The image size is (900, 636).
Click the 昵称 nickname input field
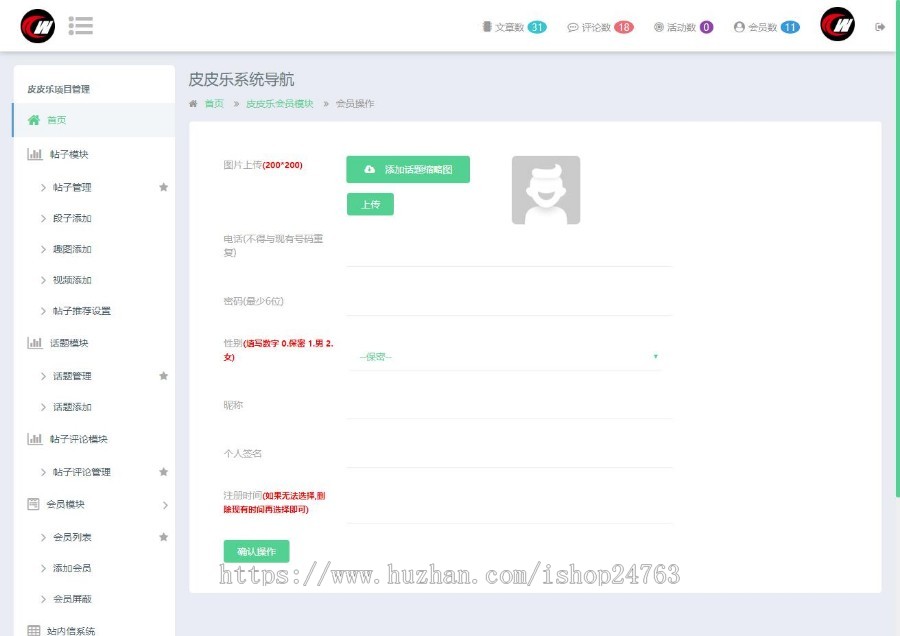(x=508, y=406)
